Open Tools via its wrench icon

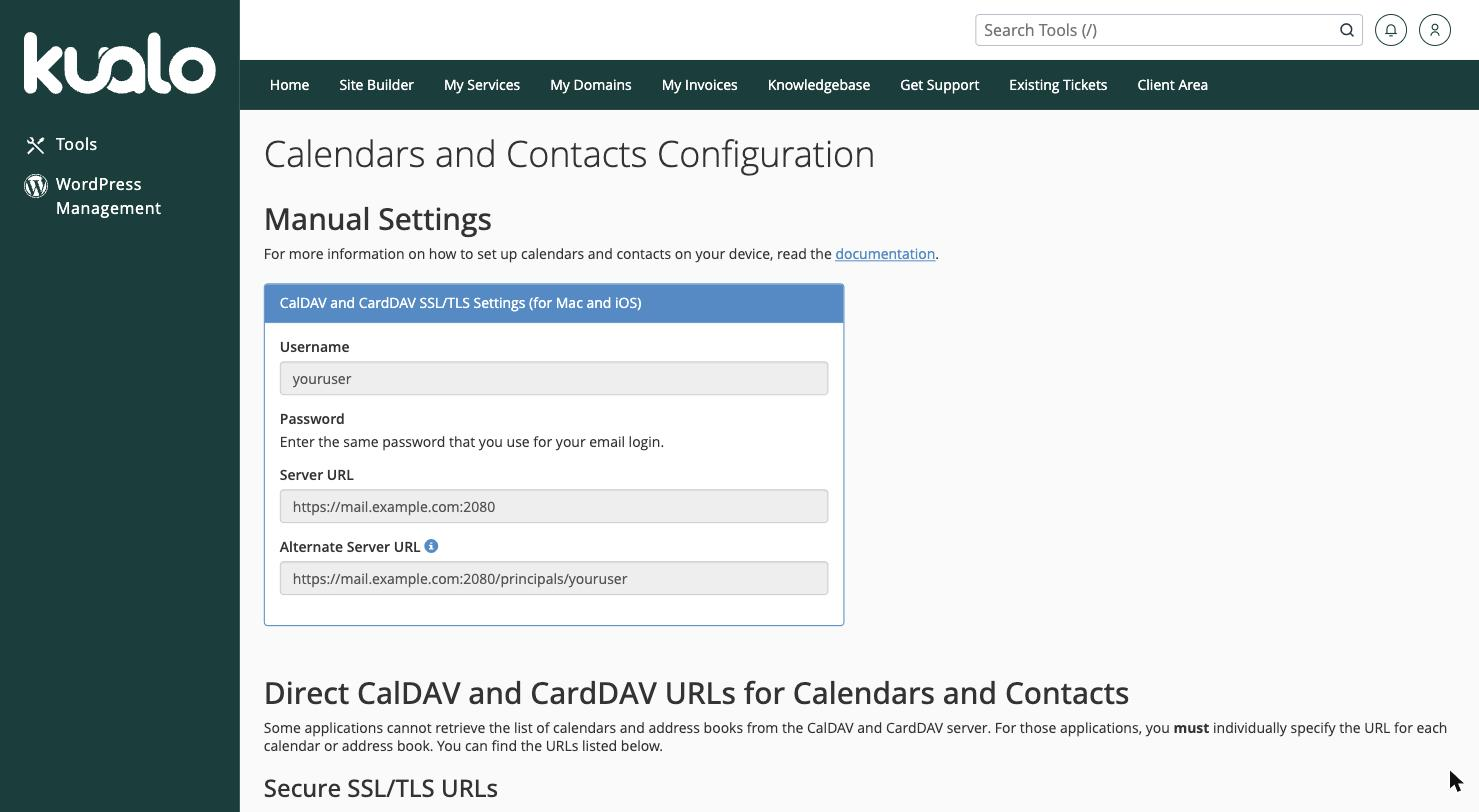pyautogui.click(x=36, y=145)
